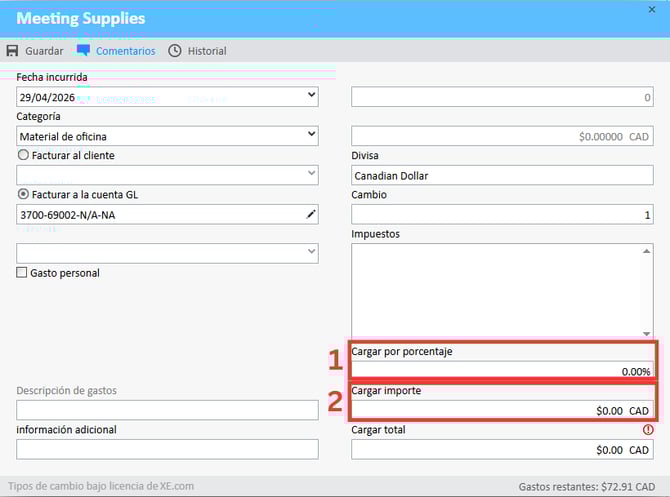
Task: Click the Historial clock icon
Action: point(175,51)
